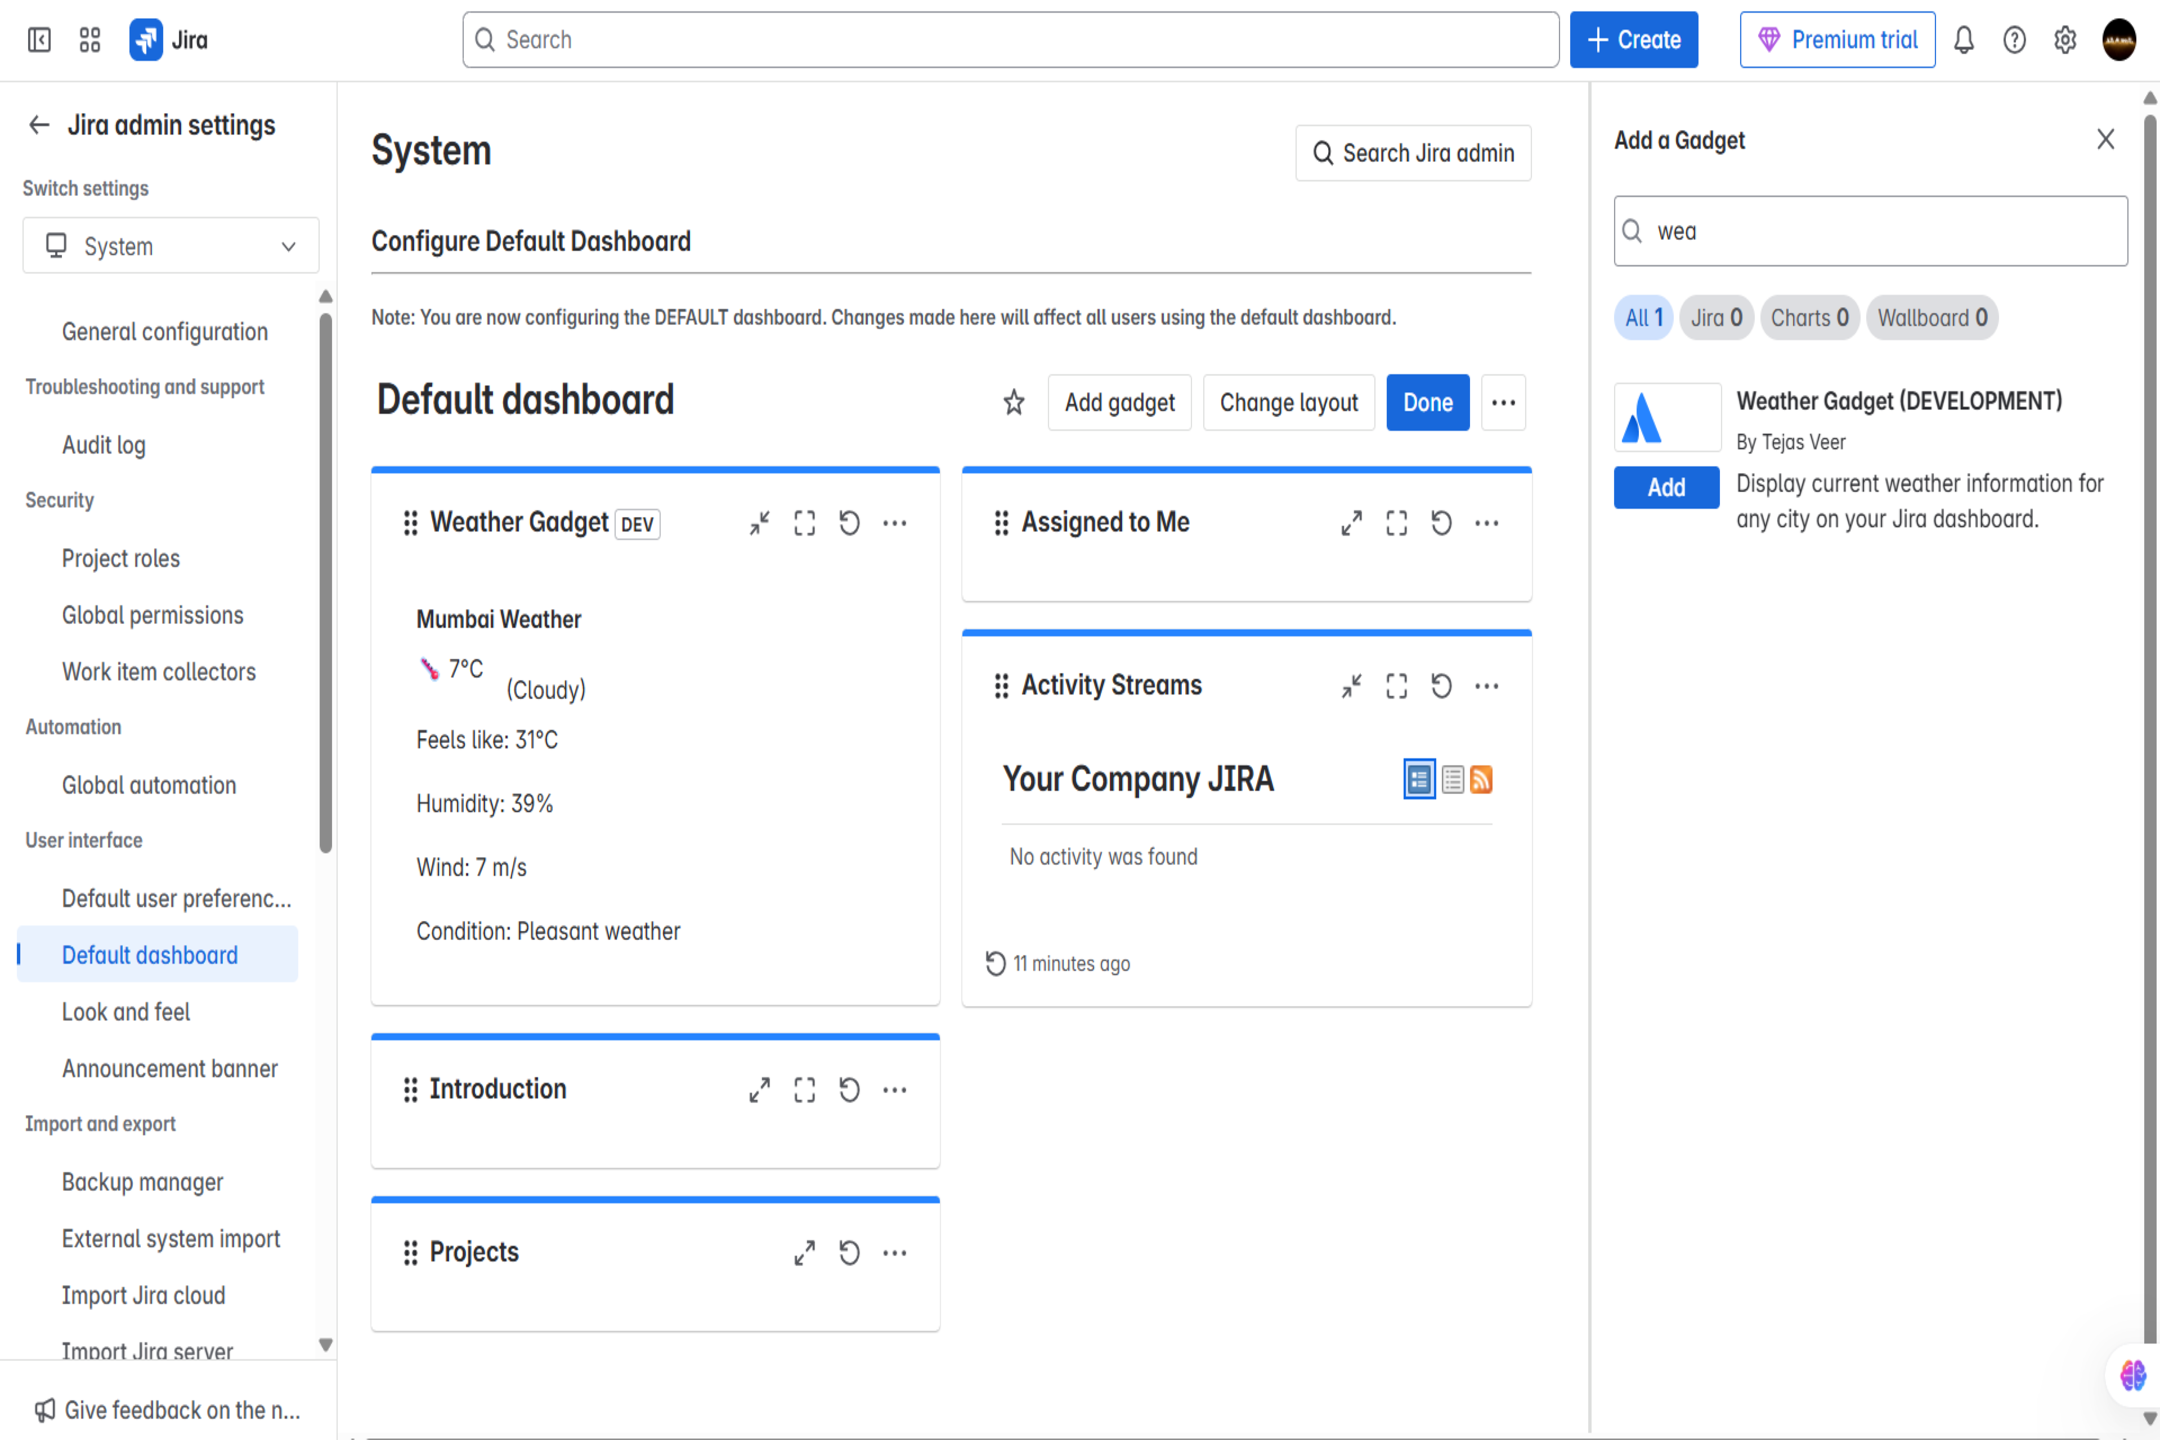Viewport: 2160px width, 1440px height.
Task: Filter gadgets by Wallboard category
Action: point(1931,318)
